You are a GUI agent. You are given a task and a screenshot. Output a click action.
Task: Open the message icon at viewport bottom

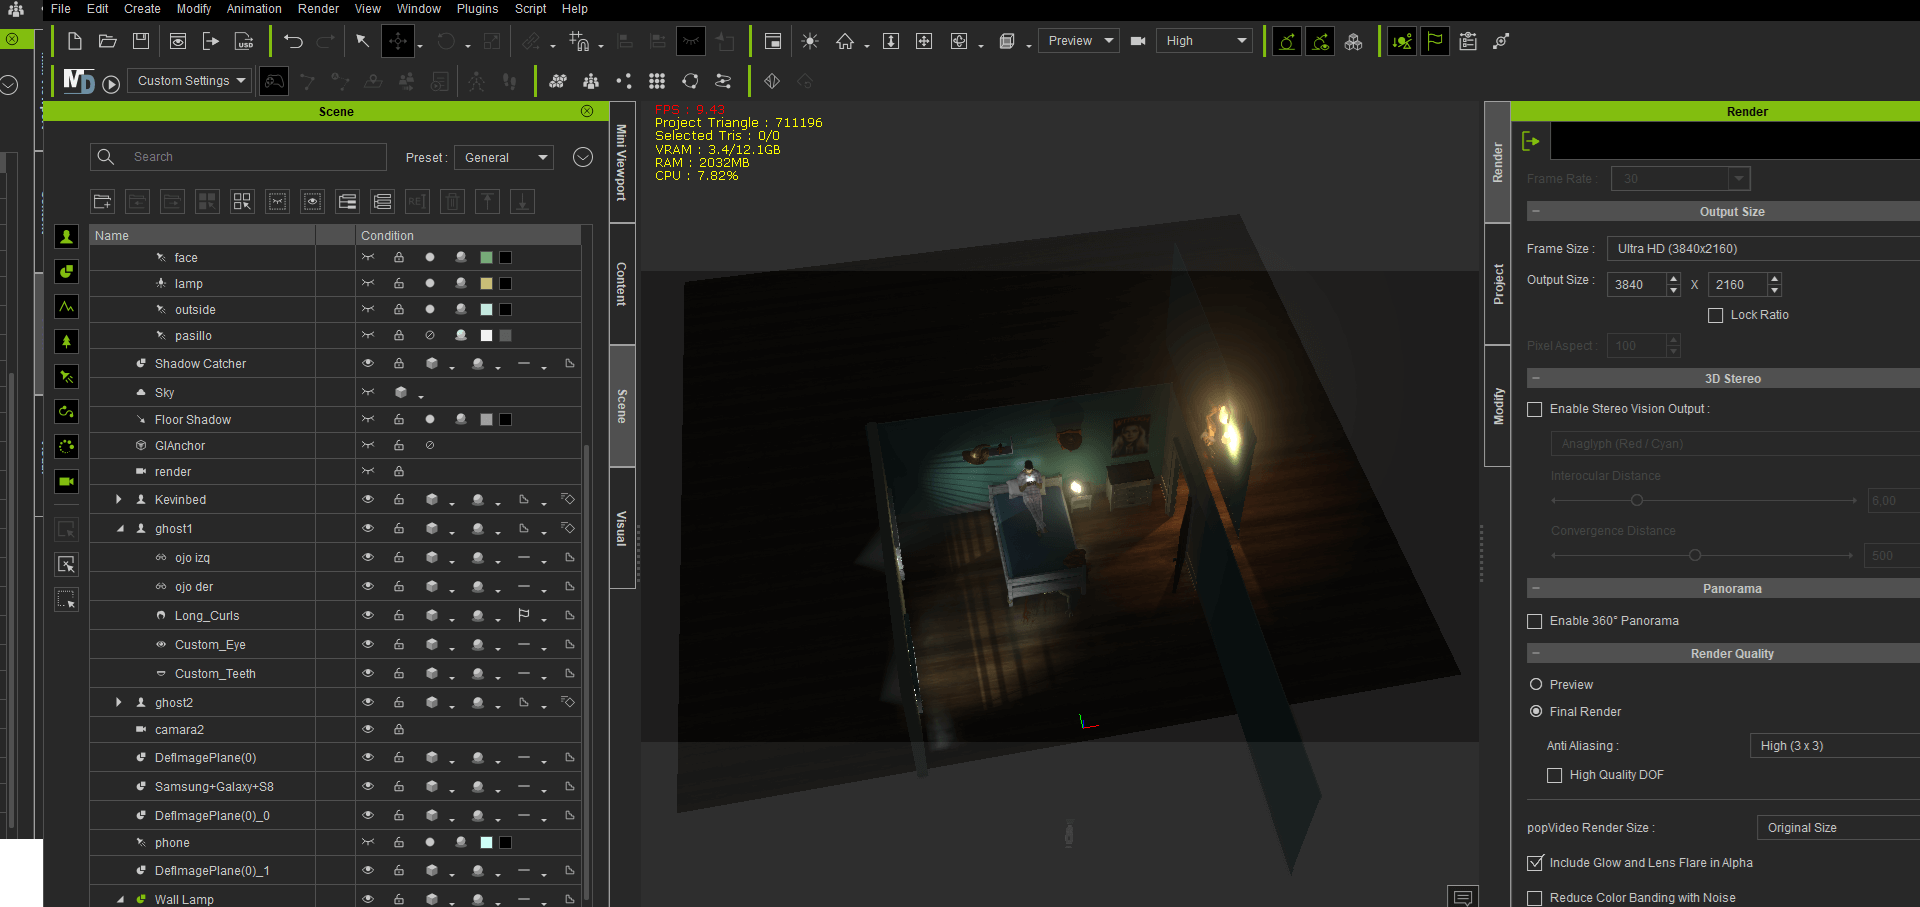[1462, 896]
